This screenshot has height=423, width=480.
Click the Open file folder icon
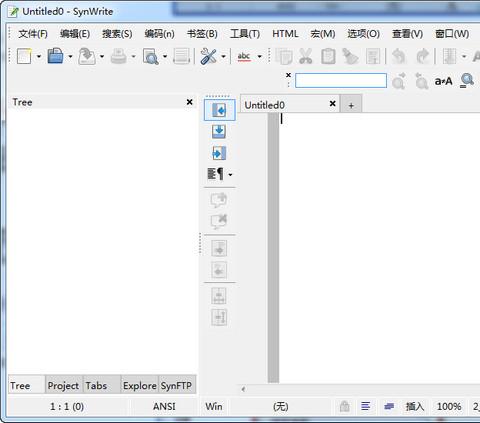(55, 56)
